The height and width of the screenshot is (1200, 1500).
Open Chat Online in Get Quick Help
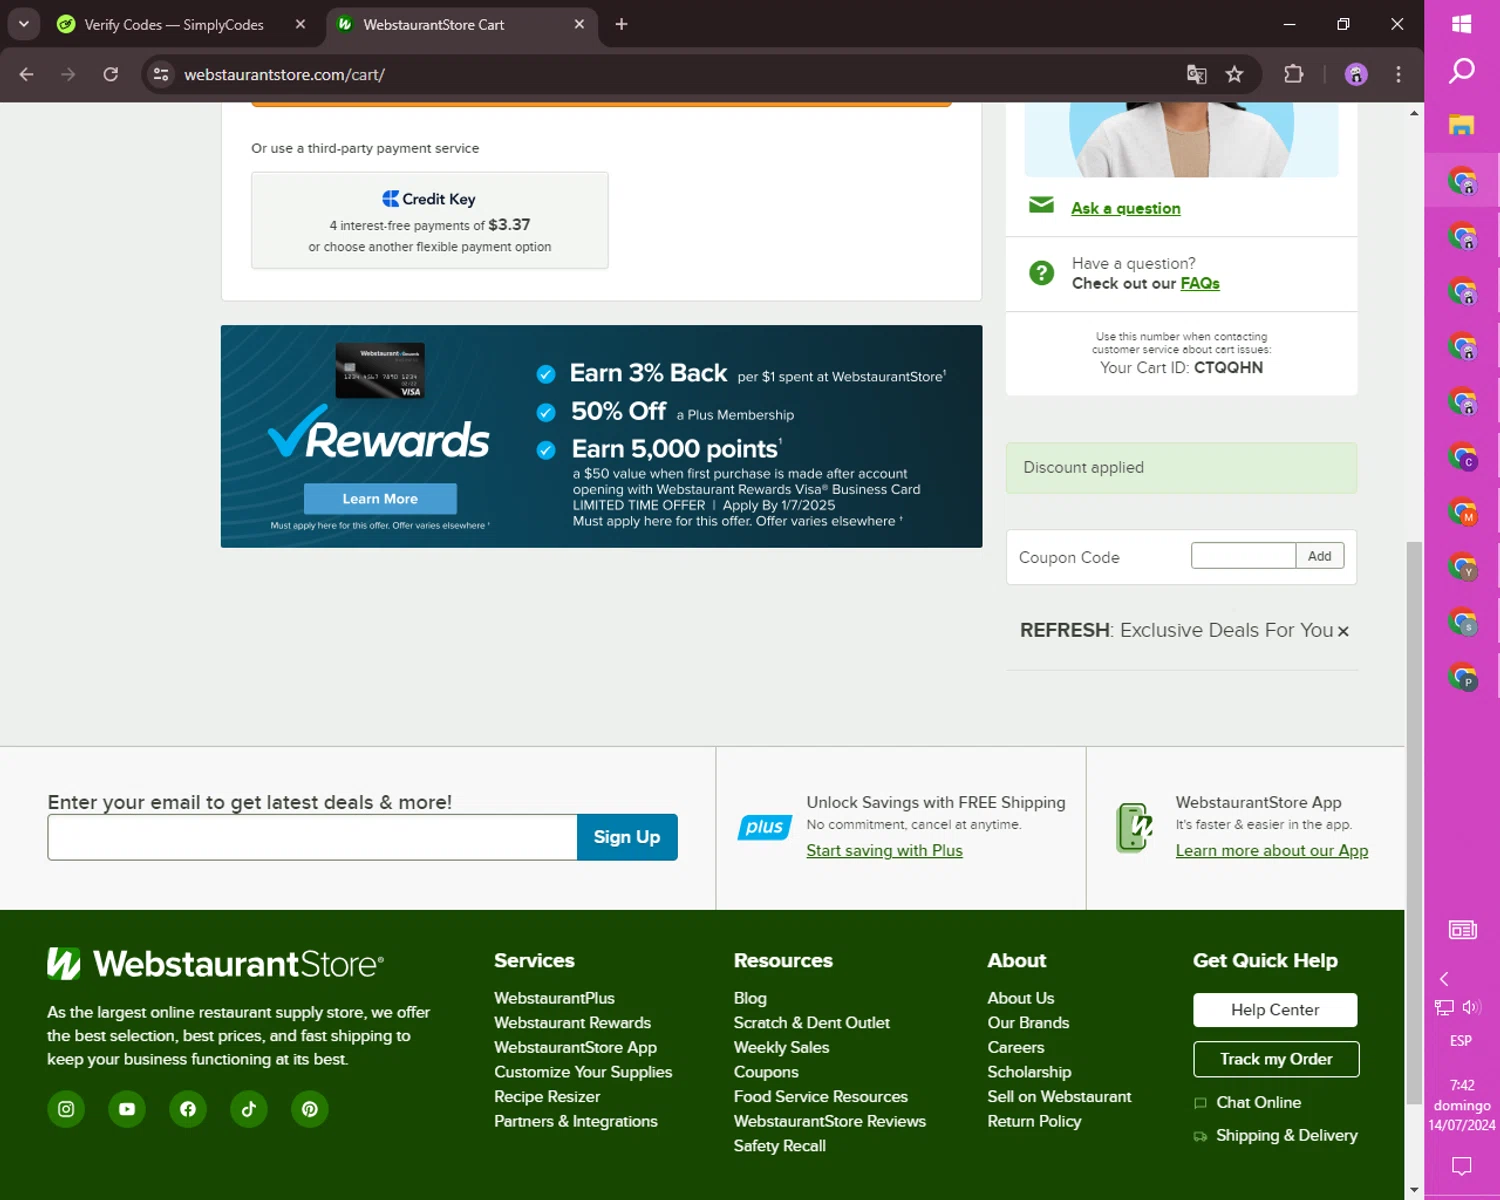coord(1258,1102)
